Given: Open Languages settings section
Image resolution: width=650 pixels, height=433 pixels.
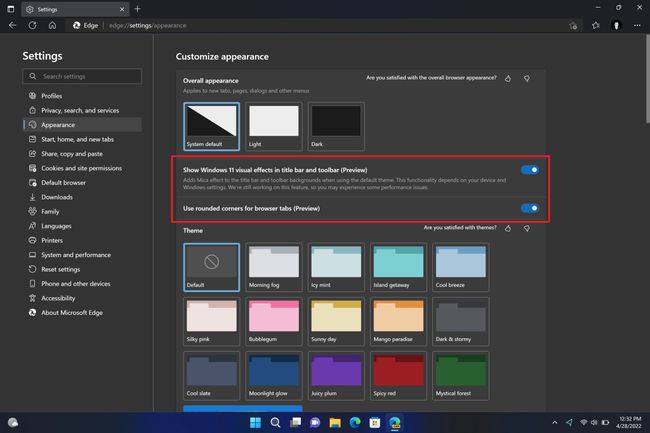Looking at the screenshot, I should [82, 226].
